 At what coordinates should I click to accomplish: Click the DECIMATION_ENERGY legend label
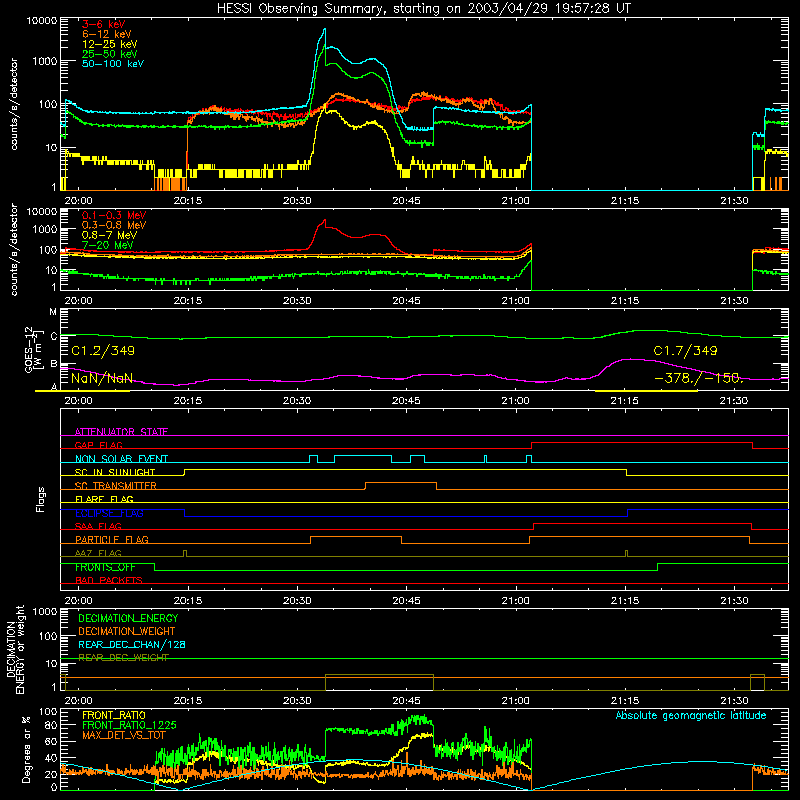pos(128,618)
